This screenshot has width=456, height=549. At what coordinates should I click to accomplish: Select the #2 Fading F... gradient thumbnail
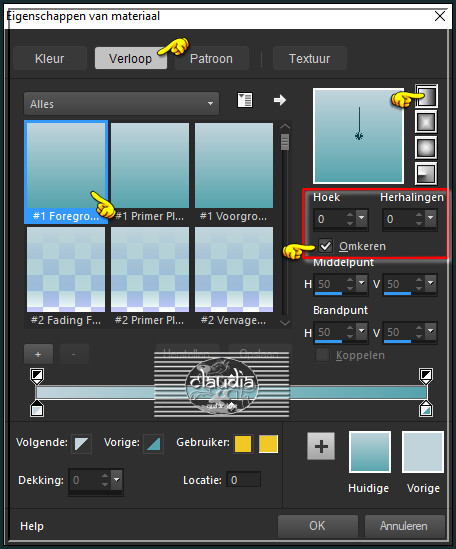(66, 277)
